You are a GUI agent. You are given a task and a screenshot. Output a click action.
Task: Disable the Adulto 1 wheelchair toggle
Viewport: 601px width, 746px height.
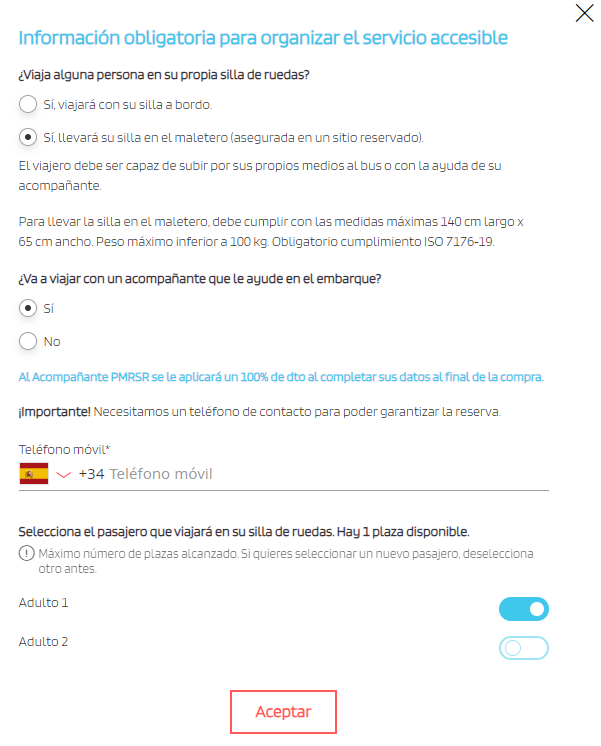coord(523,609)
